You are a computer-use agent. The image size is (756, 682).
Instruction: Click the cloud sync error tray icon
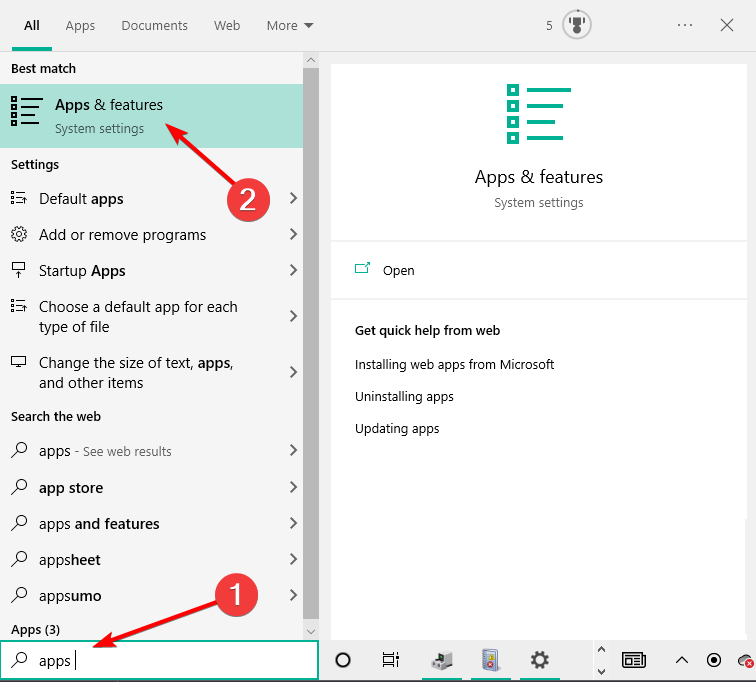[x=746, y=661]
